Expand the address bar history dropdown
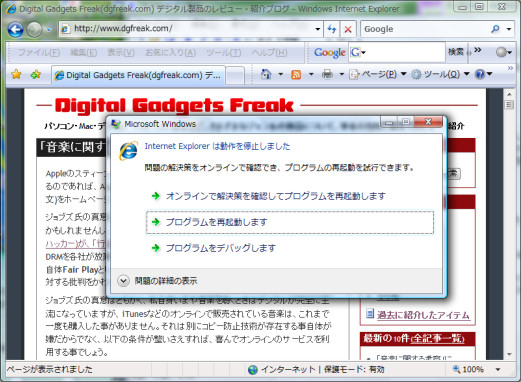Image resolution: width=521 pixels, height=382 pixels. pos(318,29)
